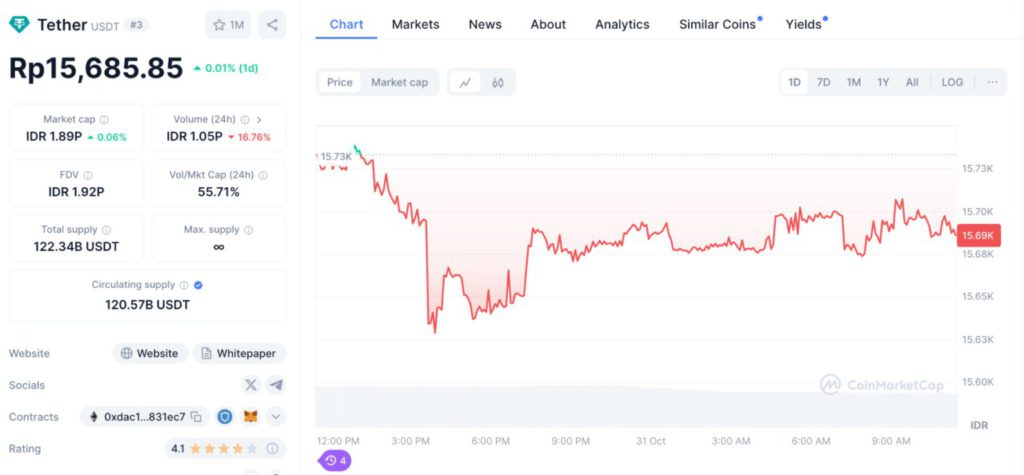The width and height of the screenshot is (1024, 475).
Task: Open the Analytics tab
Action: pos(622,24)
